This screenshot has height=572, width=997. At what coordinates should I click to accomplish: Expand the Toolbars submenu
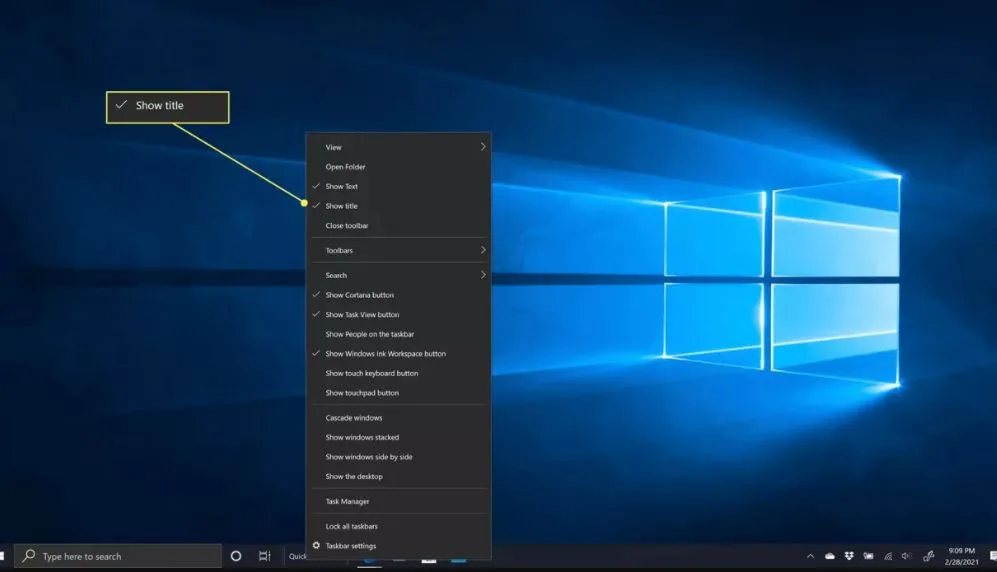[x=399, y=250]
